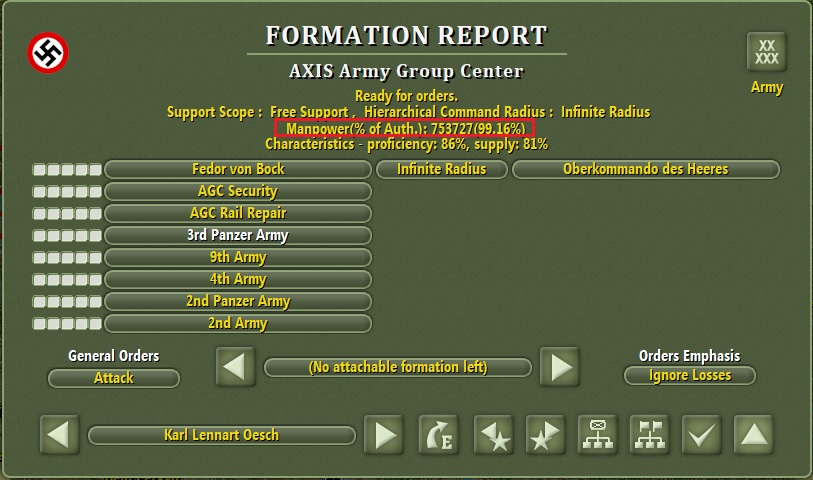Click the Ready for orders status text
Image resolution: width=813 pixels, height=480 pixels.
pyautogui.click(x=406, y=96)
